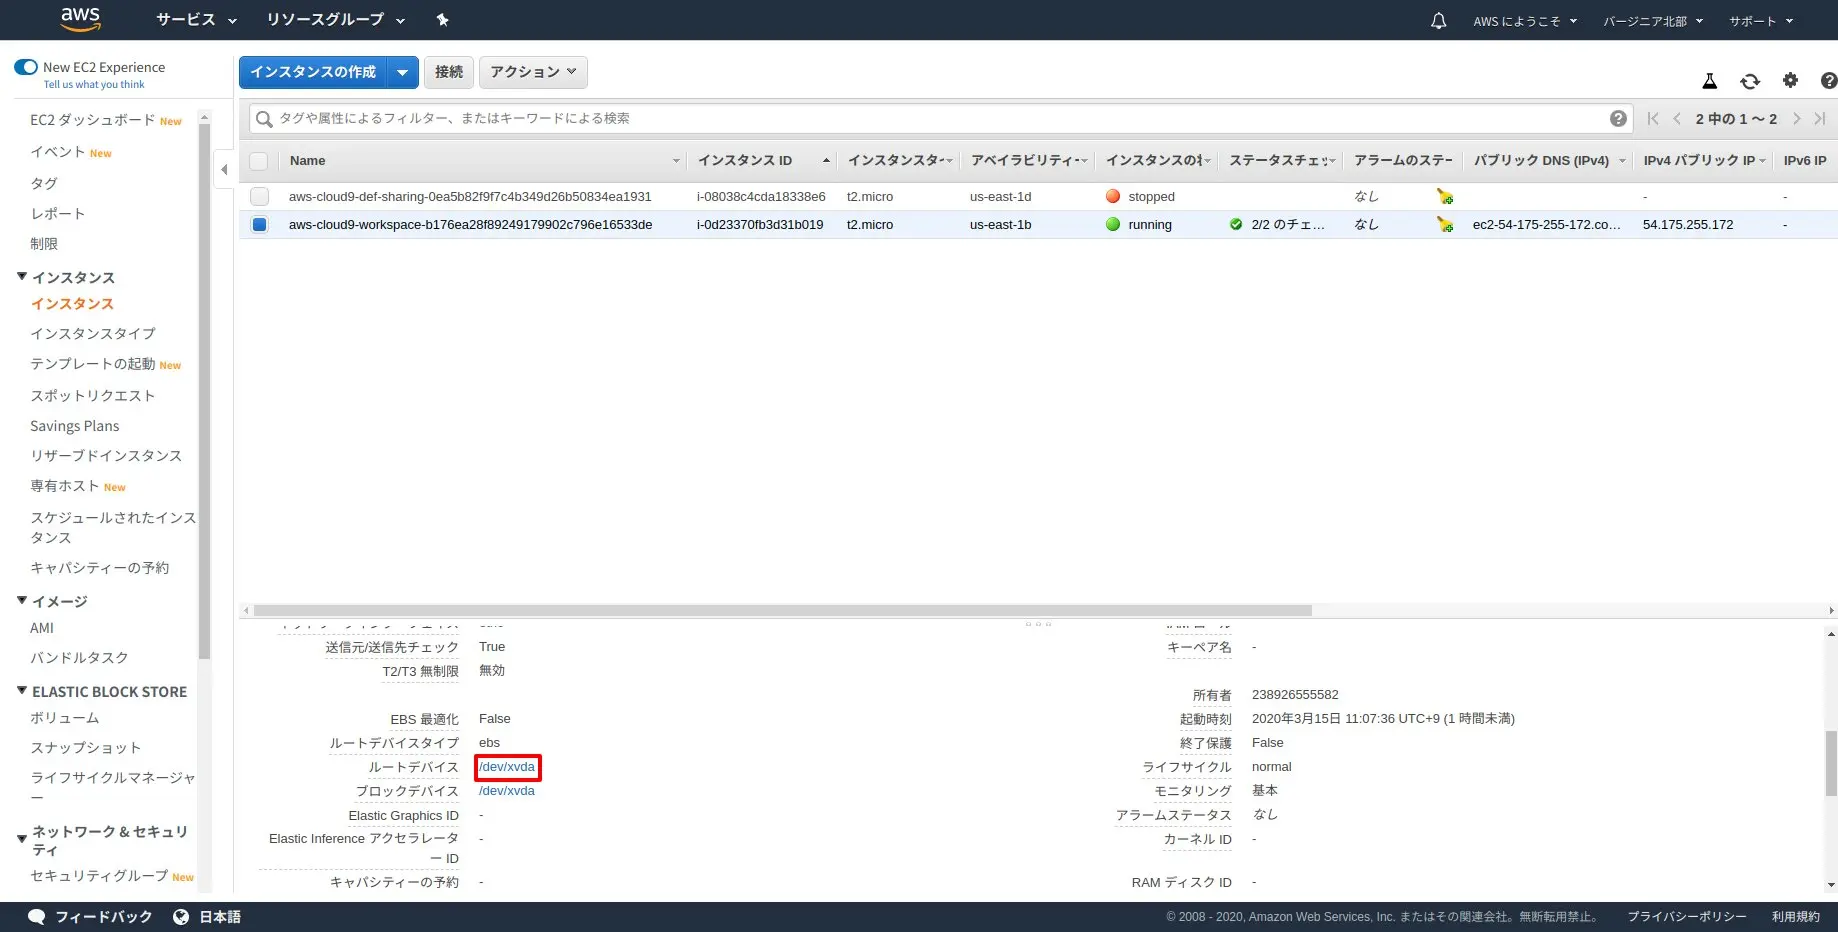This screenshot has height=932, width=1838.
Task: Click the horizontal table scrollbar
Action: coord(783,610)
